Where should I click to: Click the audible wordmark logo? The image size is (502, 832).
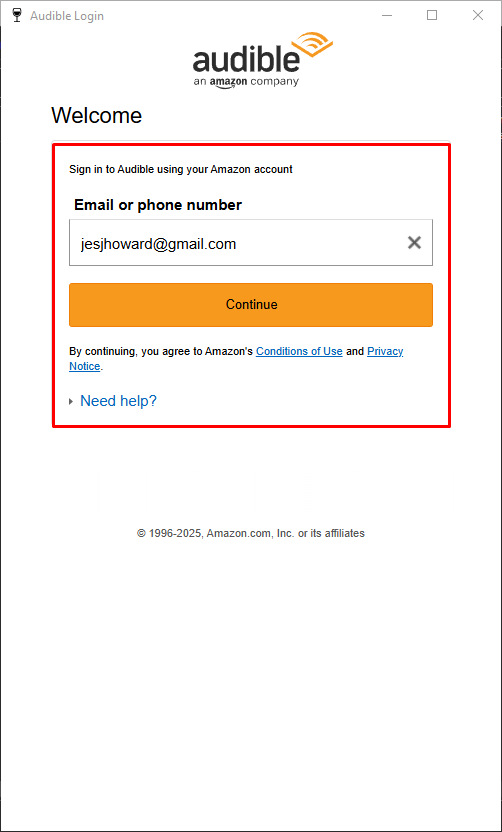(x=246, y=59)
